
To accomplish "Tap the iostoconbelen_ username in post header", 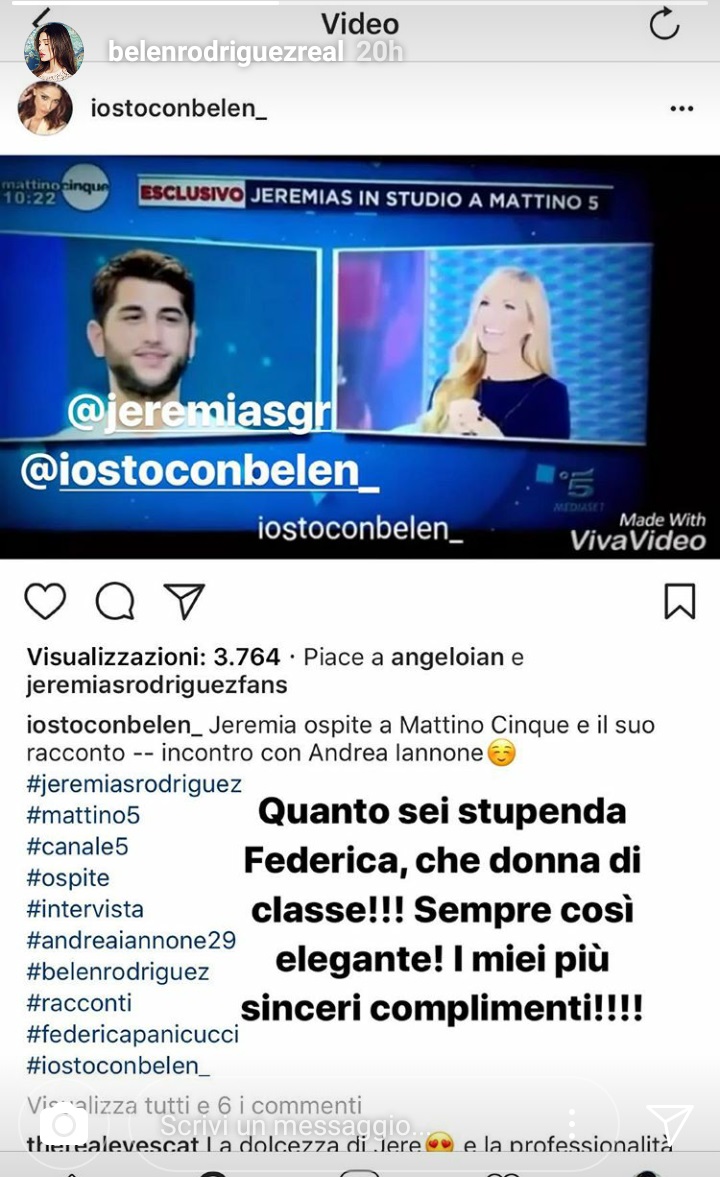I will [x=179, y=109].
